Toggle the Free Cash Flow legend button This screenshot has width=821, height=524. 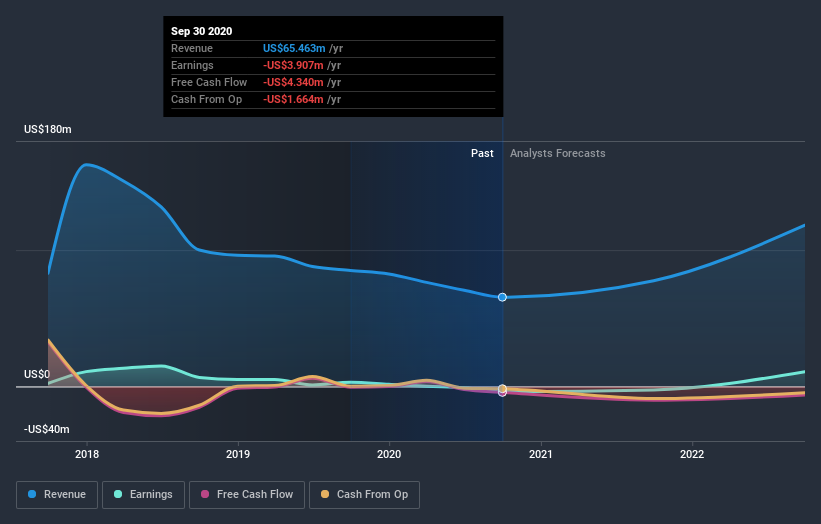pyautogui.click(x=247, y=495)
